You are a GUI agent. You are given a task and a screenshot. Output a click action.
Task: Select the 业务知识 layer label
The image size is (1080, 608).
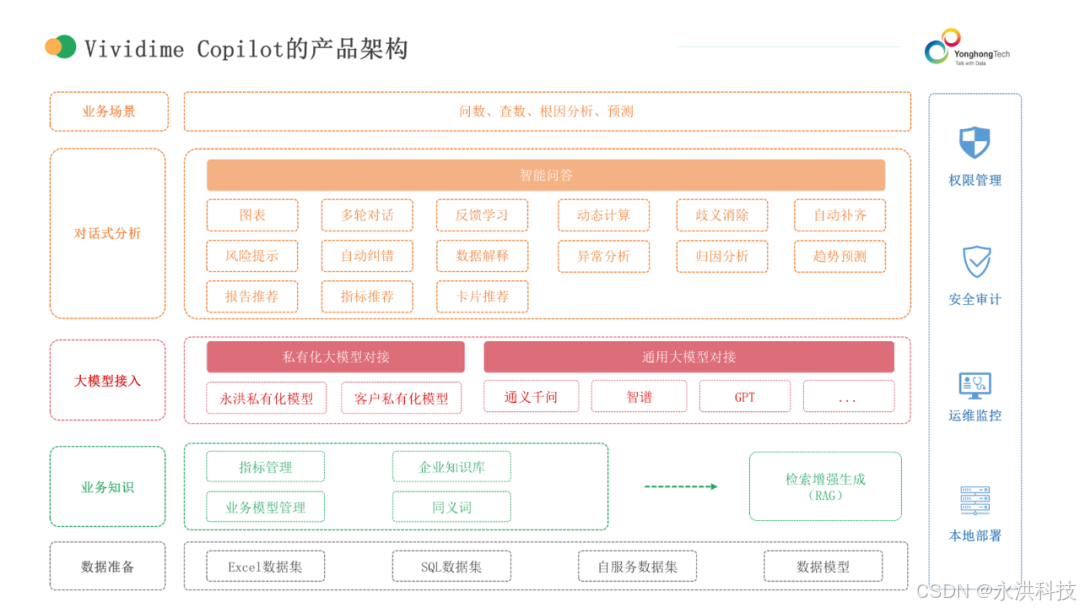(107, 488)
